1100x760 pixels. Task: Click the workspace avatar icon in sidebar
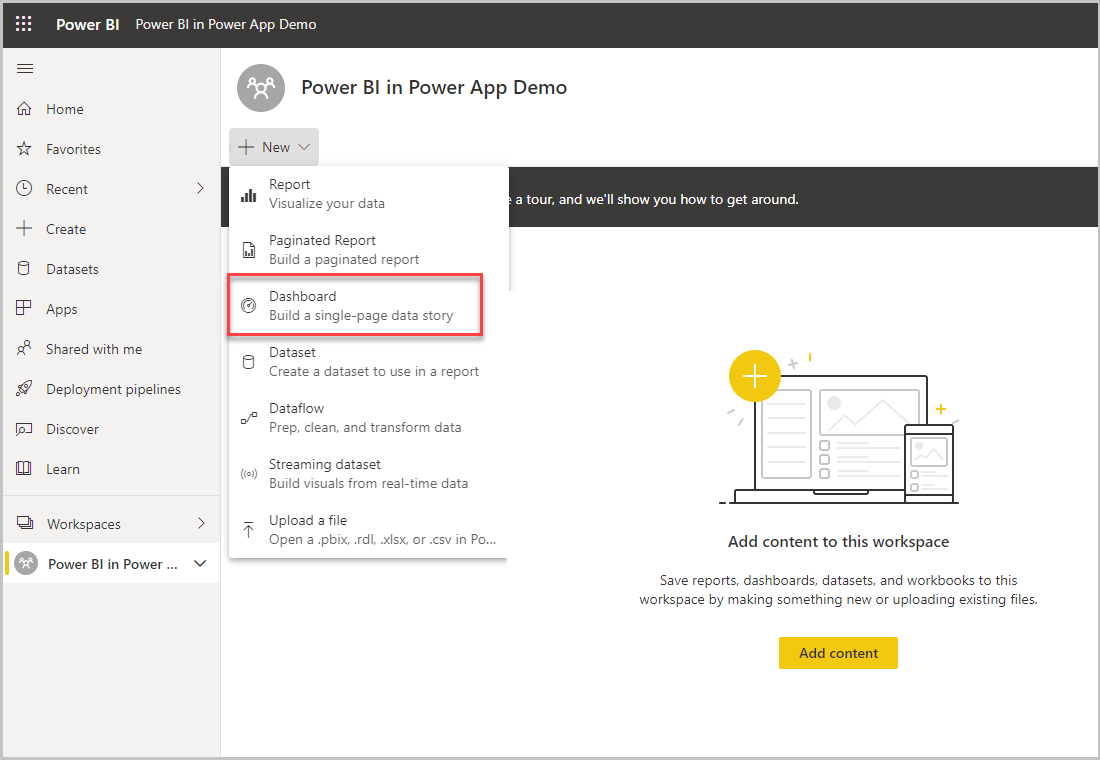point(27,564)
